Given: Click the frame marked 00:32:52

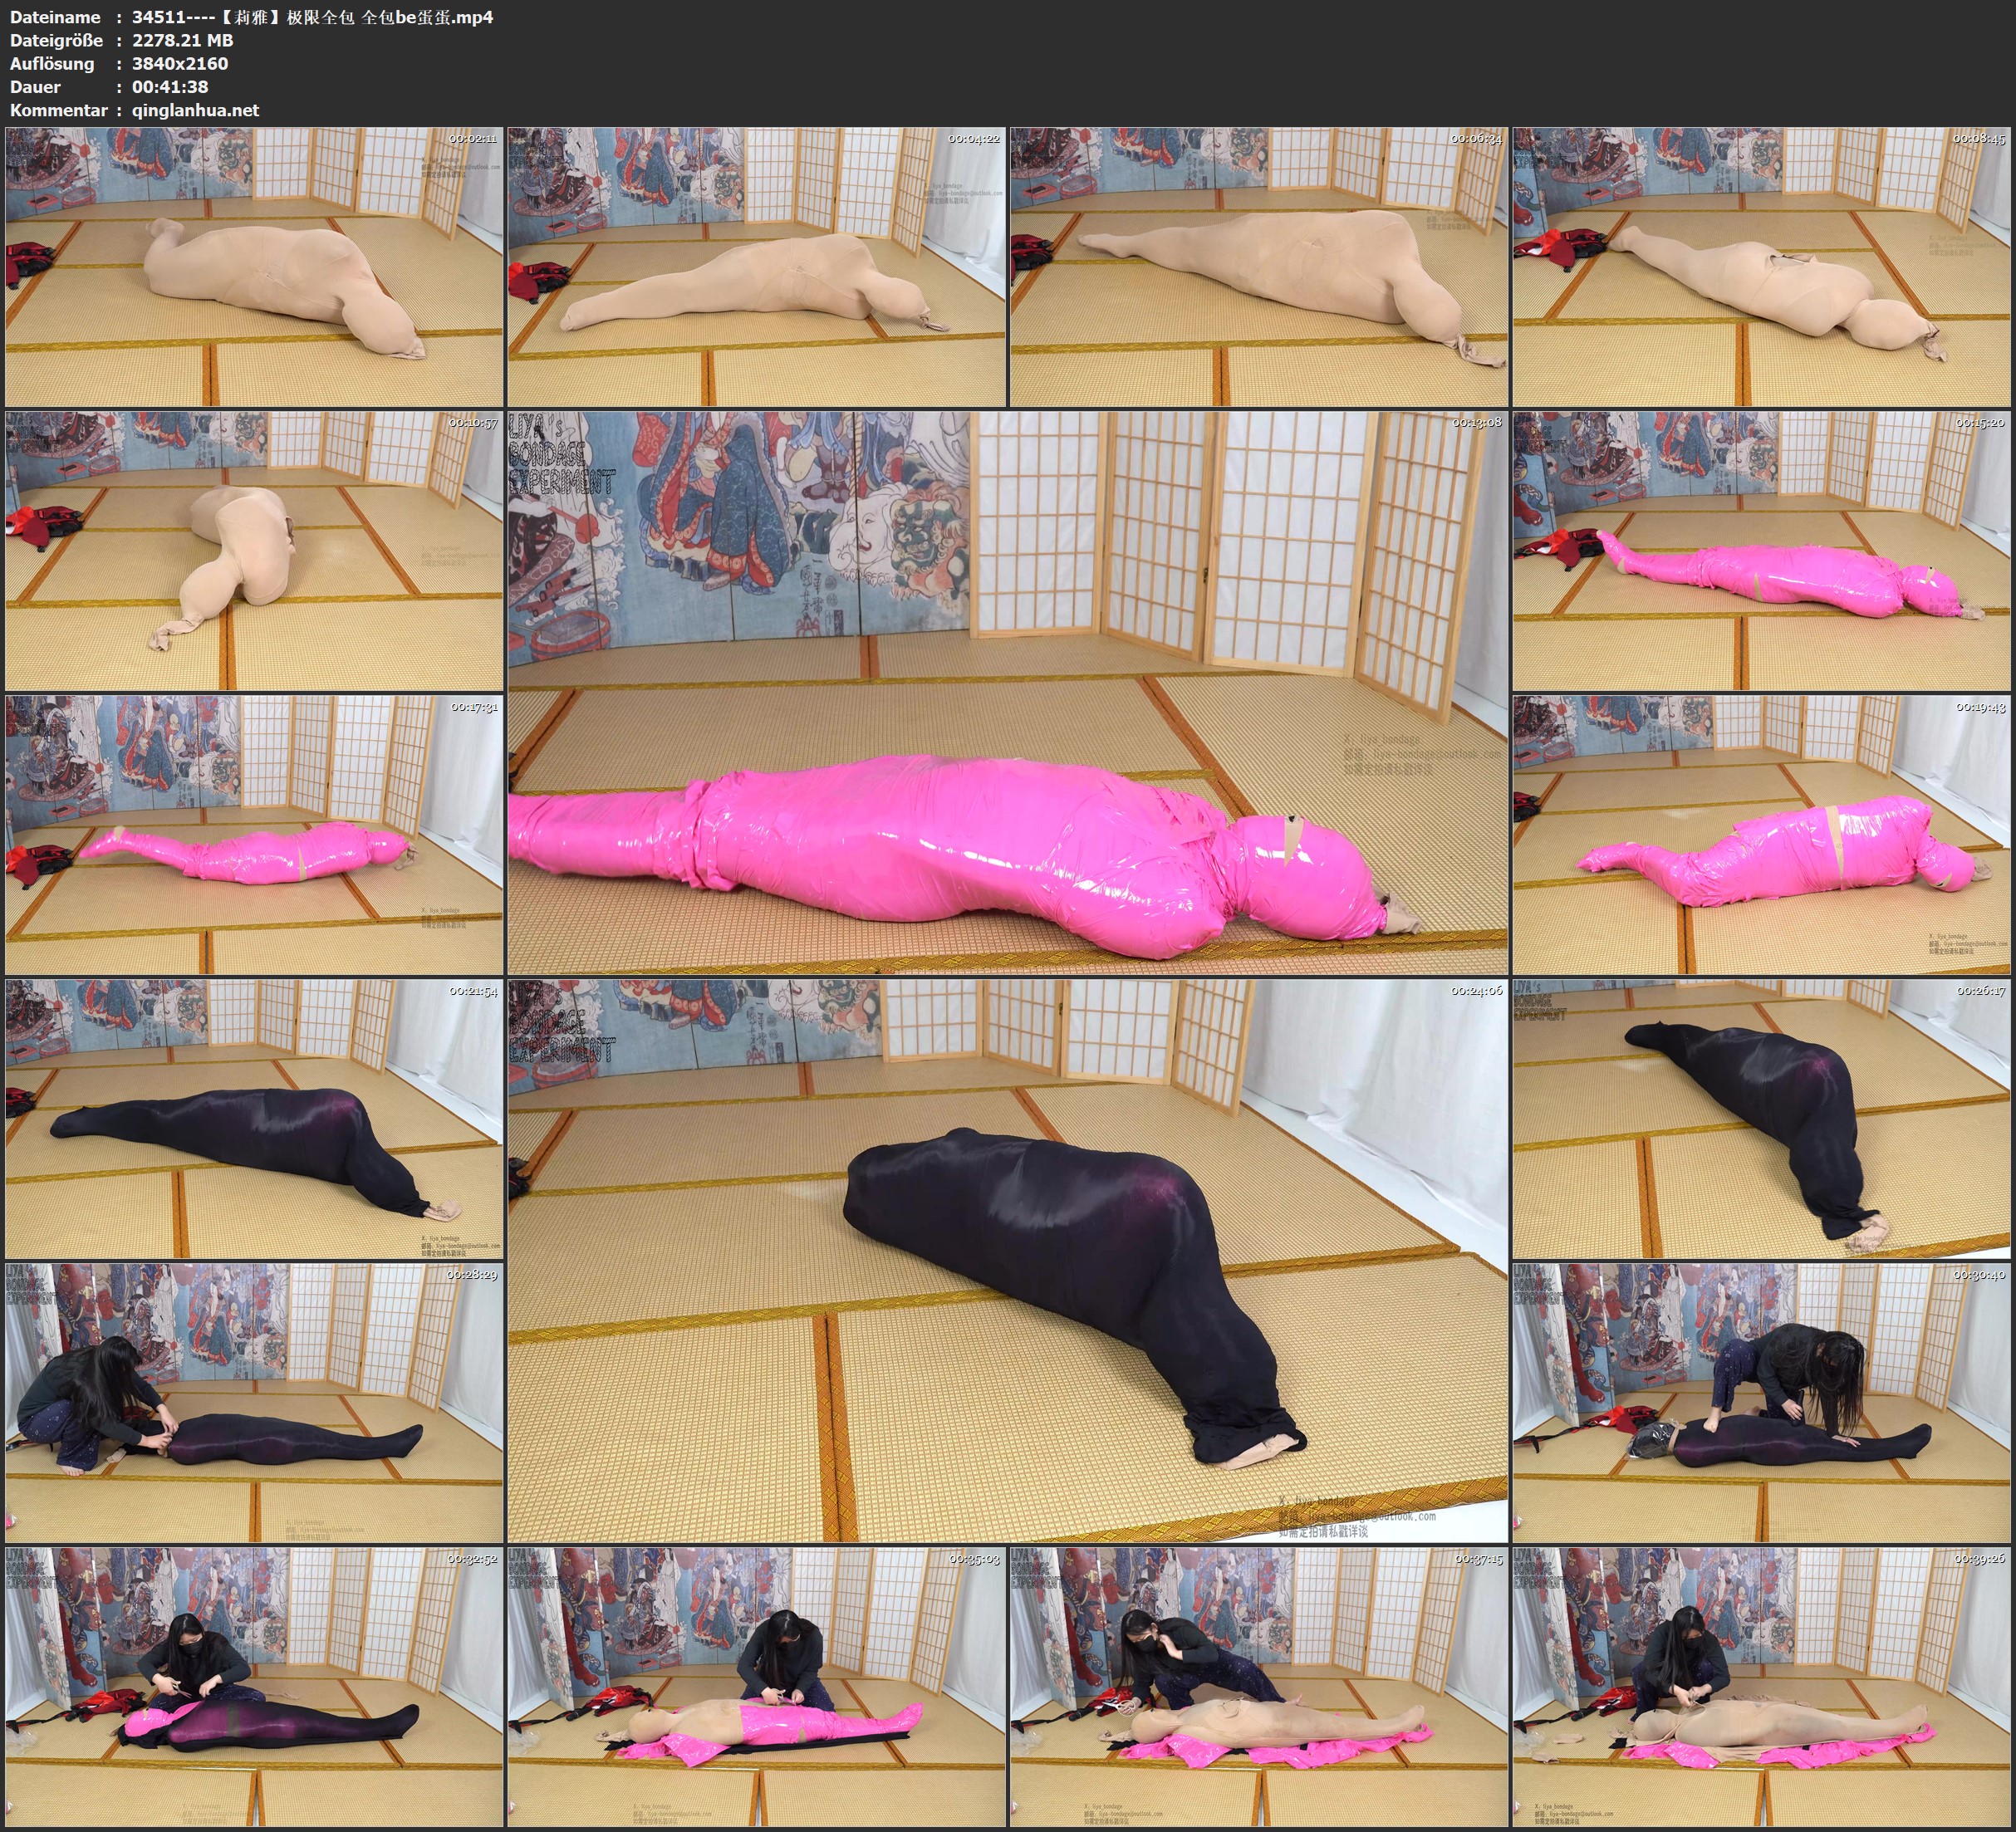Looking at the screenshot, I should (x=254, y=1686).
